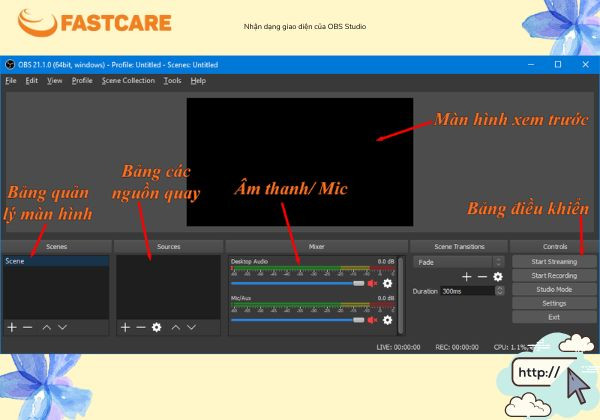
Task: Select the Scene item in Scenes list
Action: point(56,261)
